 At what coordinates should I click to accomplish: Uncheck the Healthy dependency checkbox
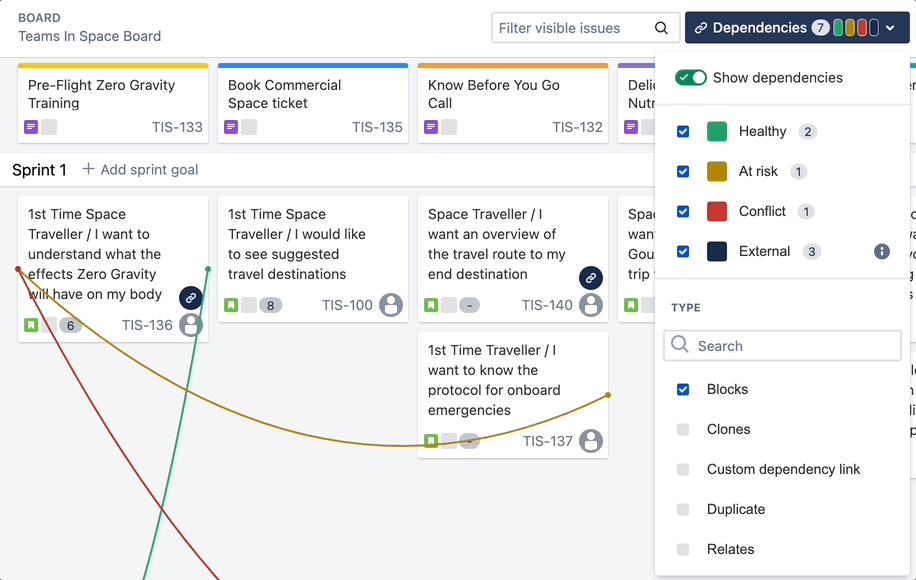point(683,131)
